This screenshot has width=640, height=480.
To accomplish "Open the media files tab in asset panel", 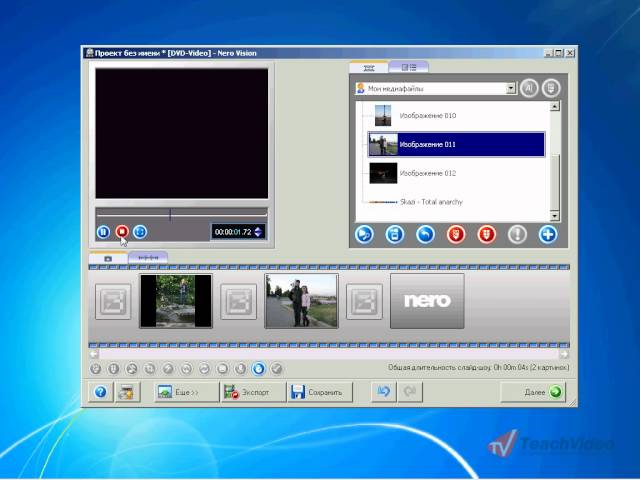I will 369,67.
